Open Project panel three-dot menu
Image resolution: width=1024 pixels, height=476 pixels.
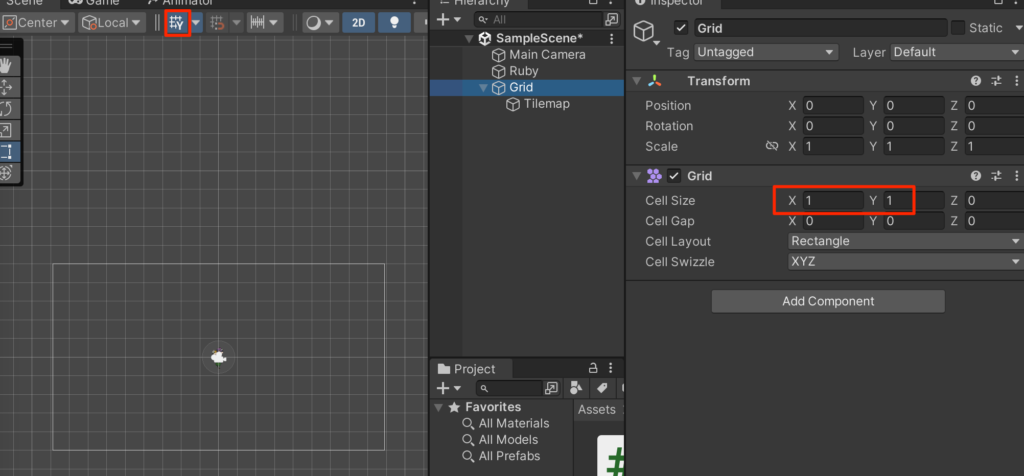[611, 368]
